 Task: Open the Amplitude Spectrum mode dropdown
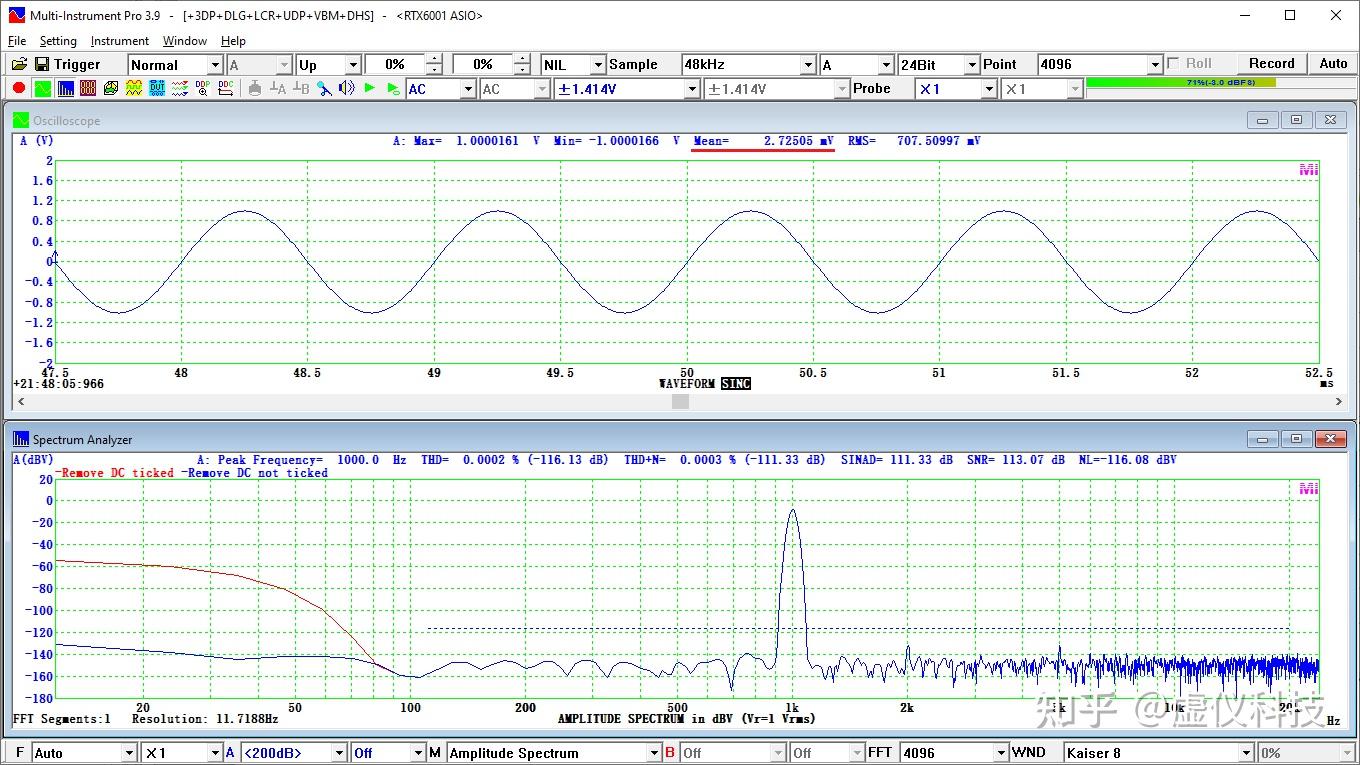(654, 753)
